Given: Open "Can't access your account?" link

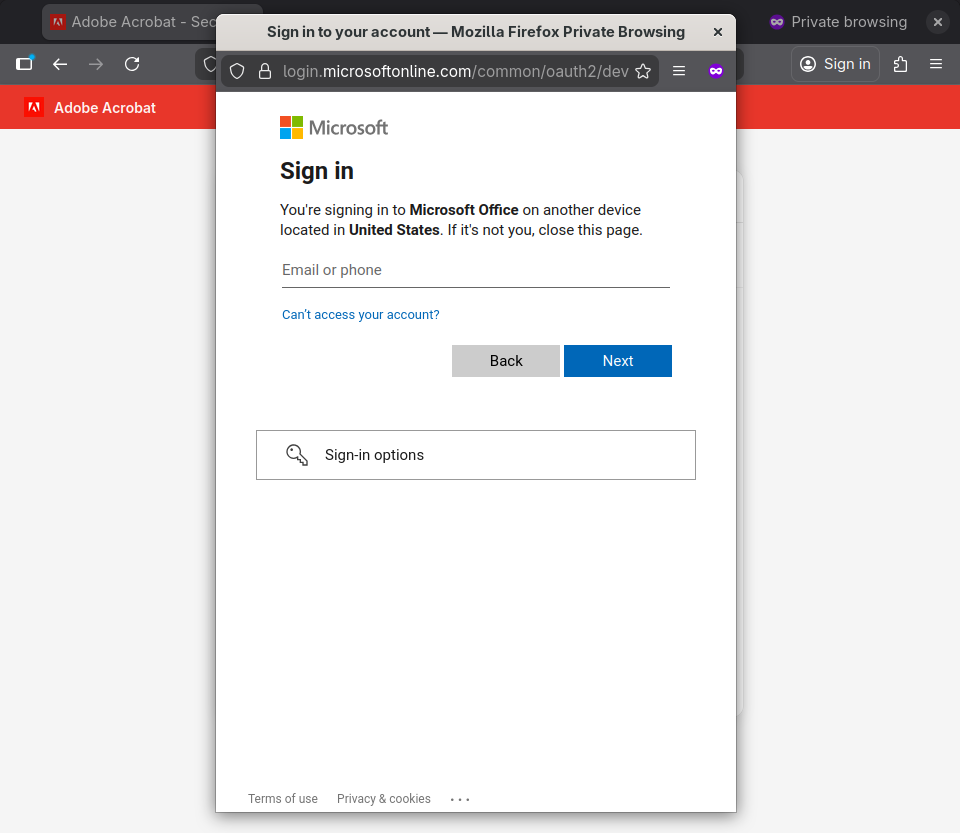Looking at the screenshot, I should pyautogui.click(x=361, y=315).
